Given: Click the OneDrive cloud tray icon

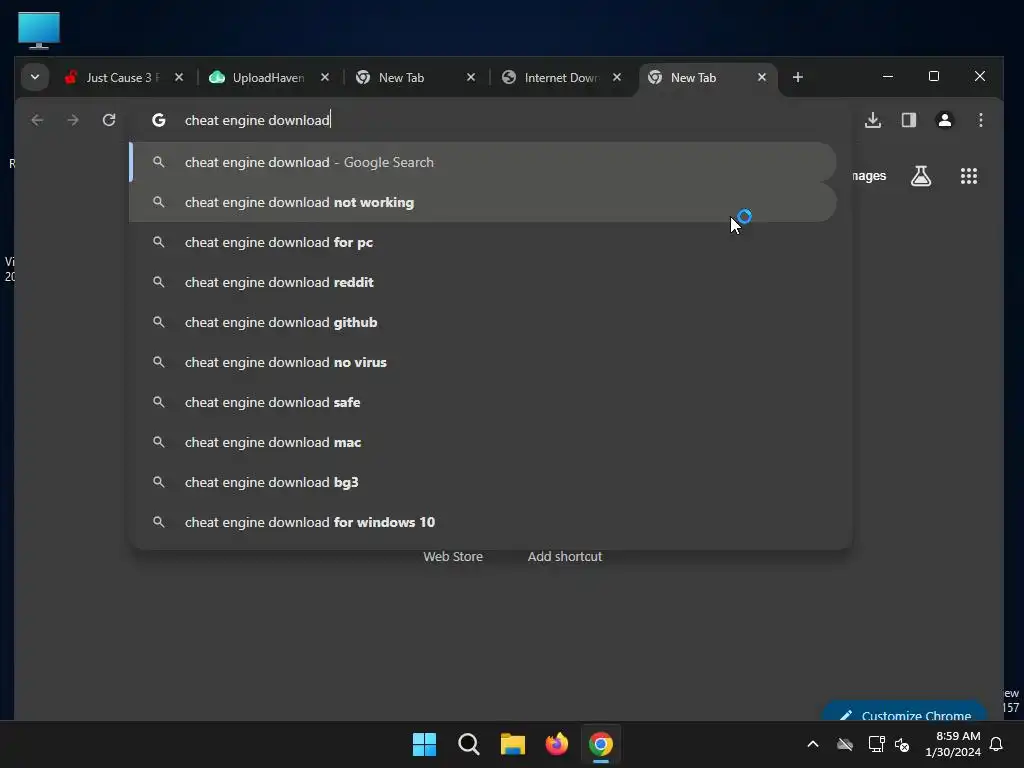Looking at the screenshot, I should [845, 744].
